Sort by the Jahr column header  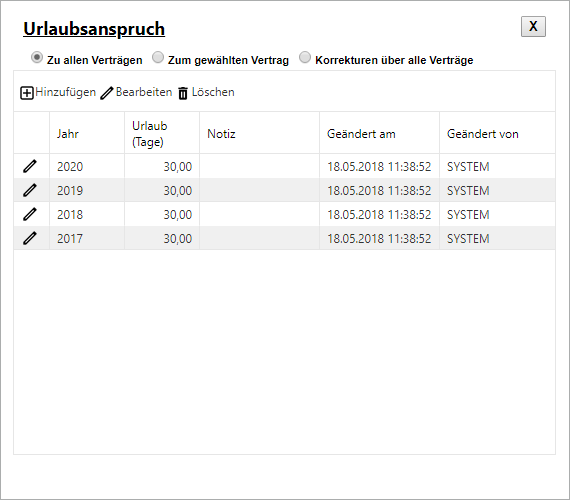(x=87, y=133)
